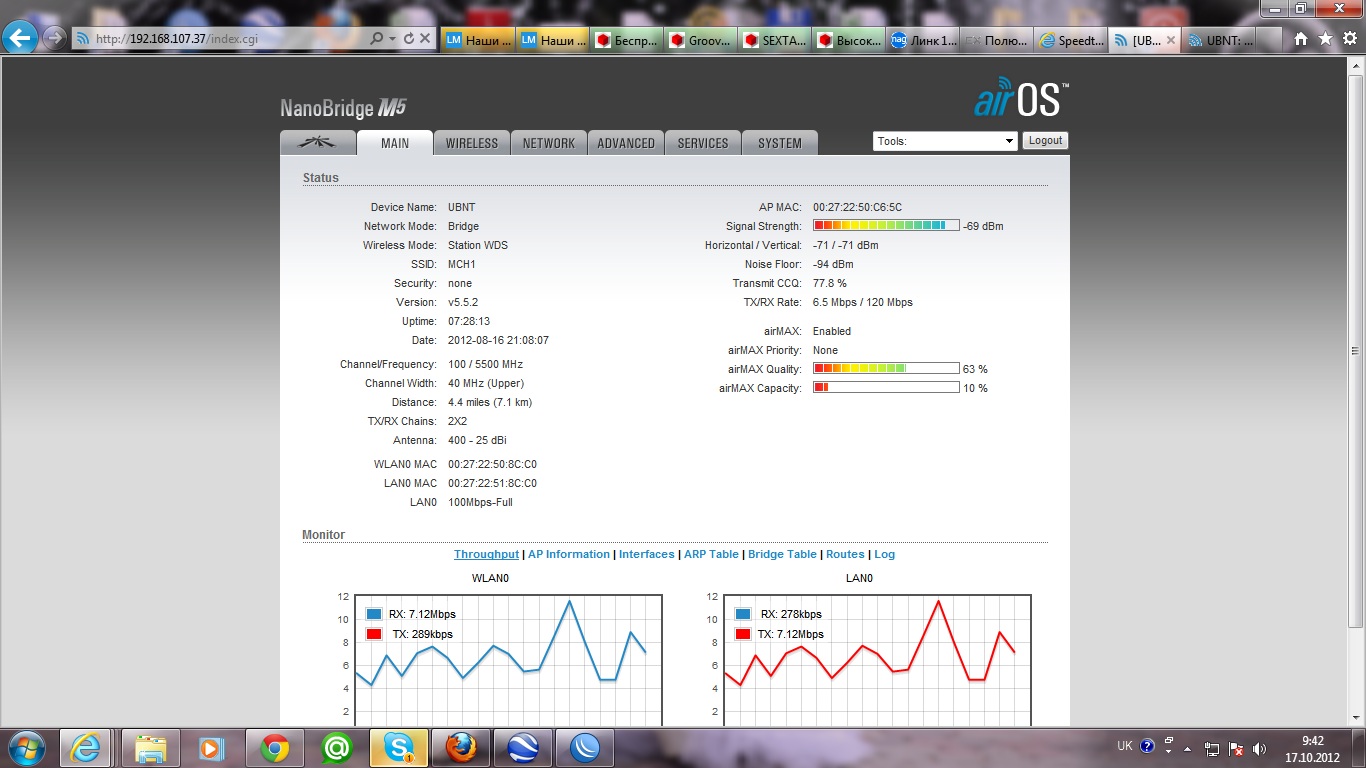
Task: Open Google Earth from taskbar
Action: point(523,747)
